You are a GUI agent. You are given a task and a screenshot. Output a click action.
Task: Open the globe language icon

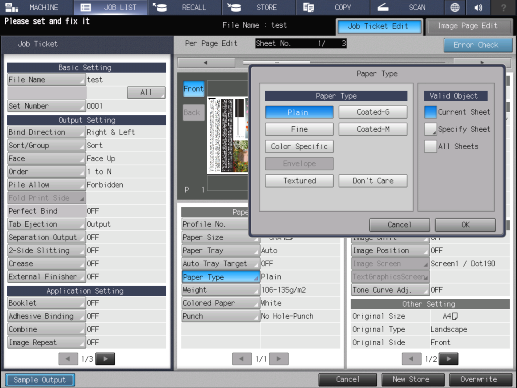[x=455, y=7]
